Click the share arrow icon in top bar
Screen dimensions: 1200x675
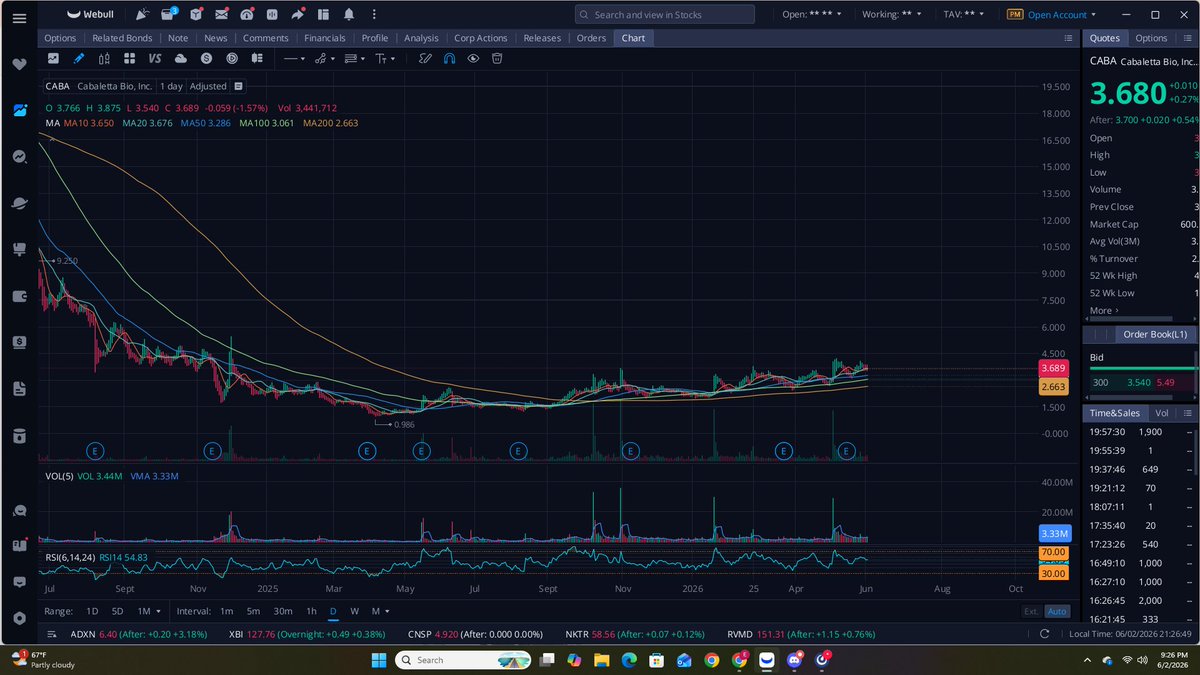point(298,15)
